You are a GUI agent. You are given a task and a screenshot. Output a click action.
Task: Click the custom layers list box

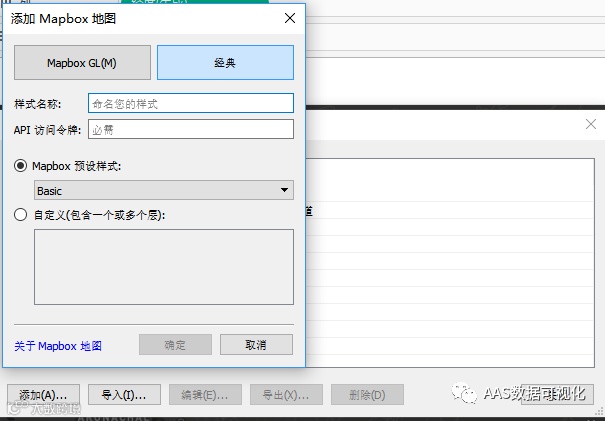(164, 267)
